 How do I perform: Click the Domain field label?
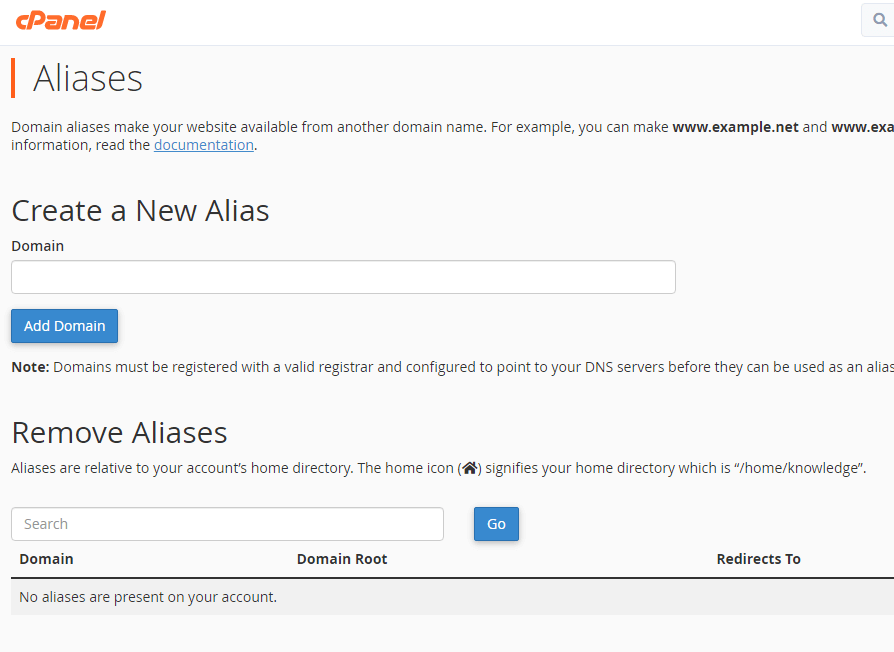(37, 245)
